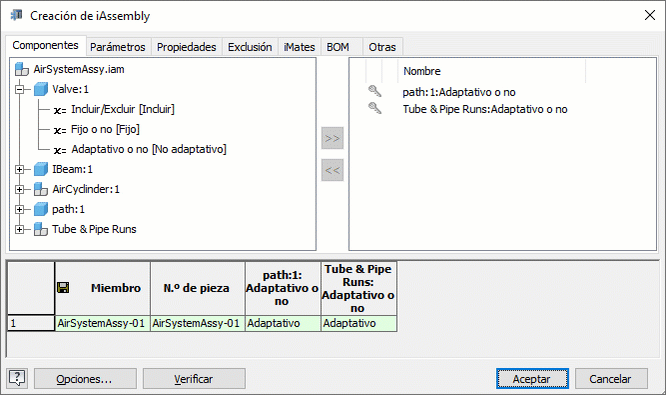Click the AirSystemAssy.iam assembly icon

21,69
